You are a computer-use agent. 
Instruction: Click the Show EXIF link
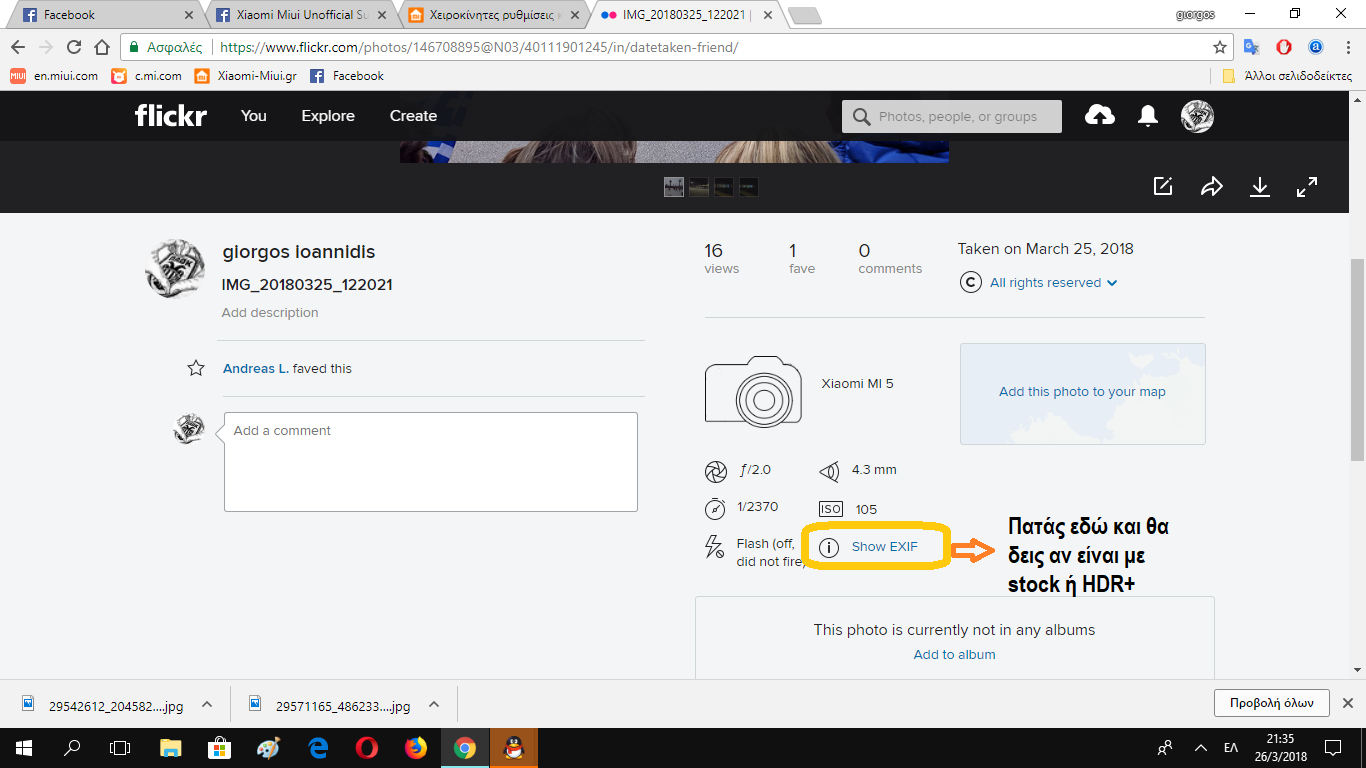[x=884, y=547]
